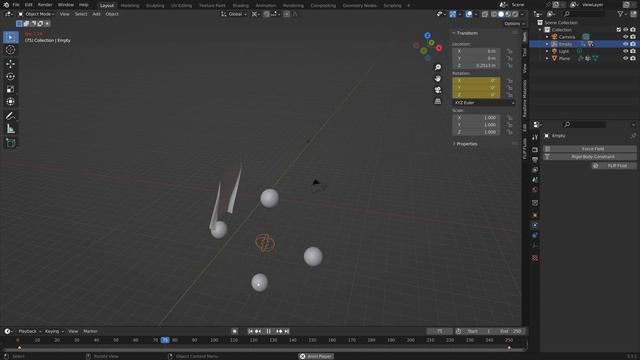Jump to the timeline start frame
640x360 pixels.
tap(250, 331)
